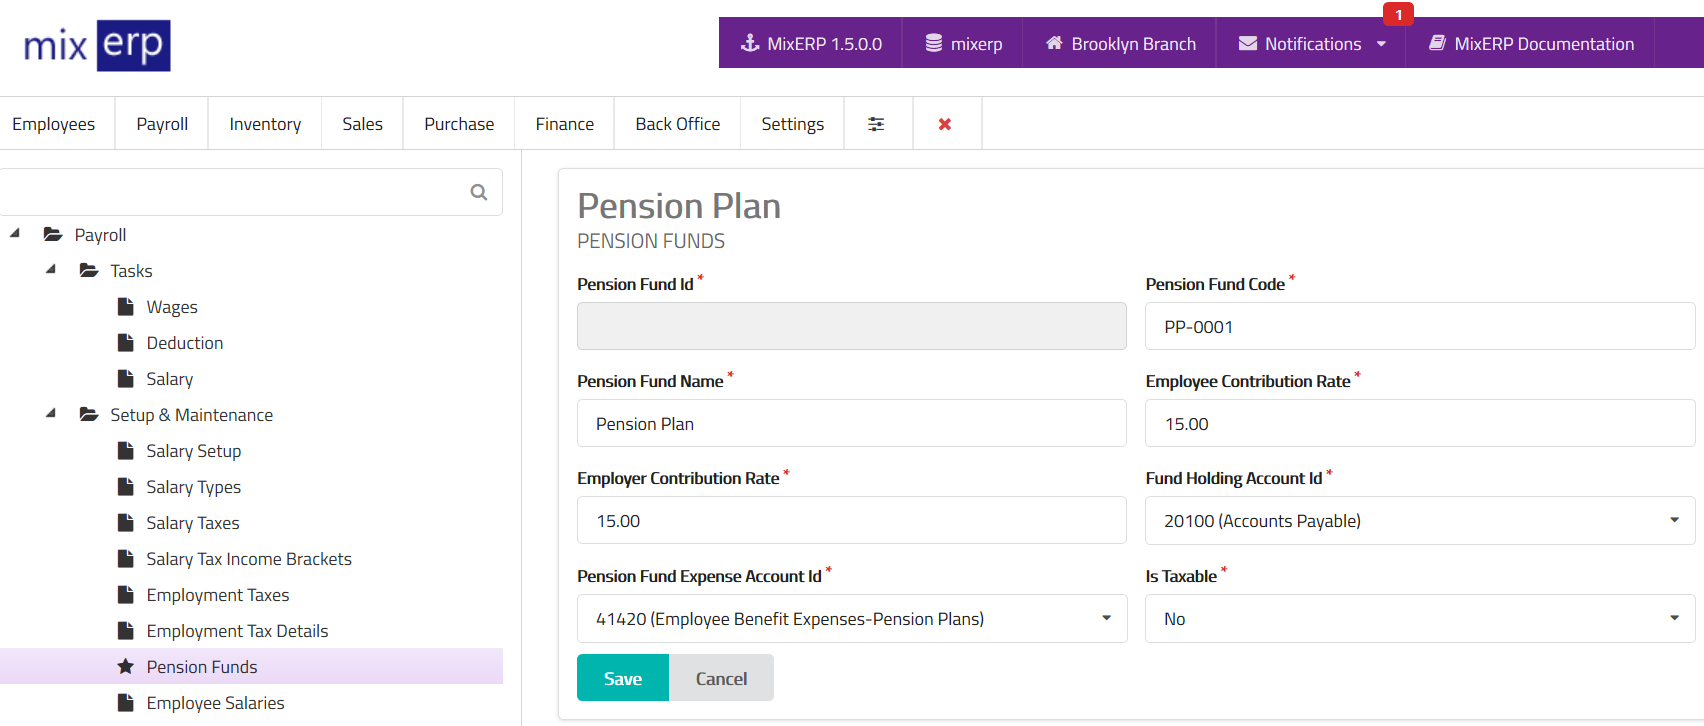Click the mixerp database icon

pyautogui.click(x=934, y=43)
